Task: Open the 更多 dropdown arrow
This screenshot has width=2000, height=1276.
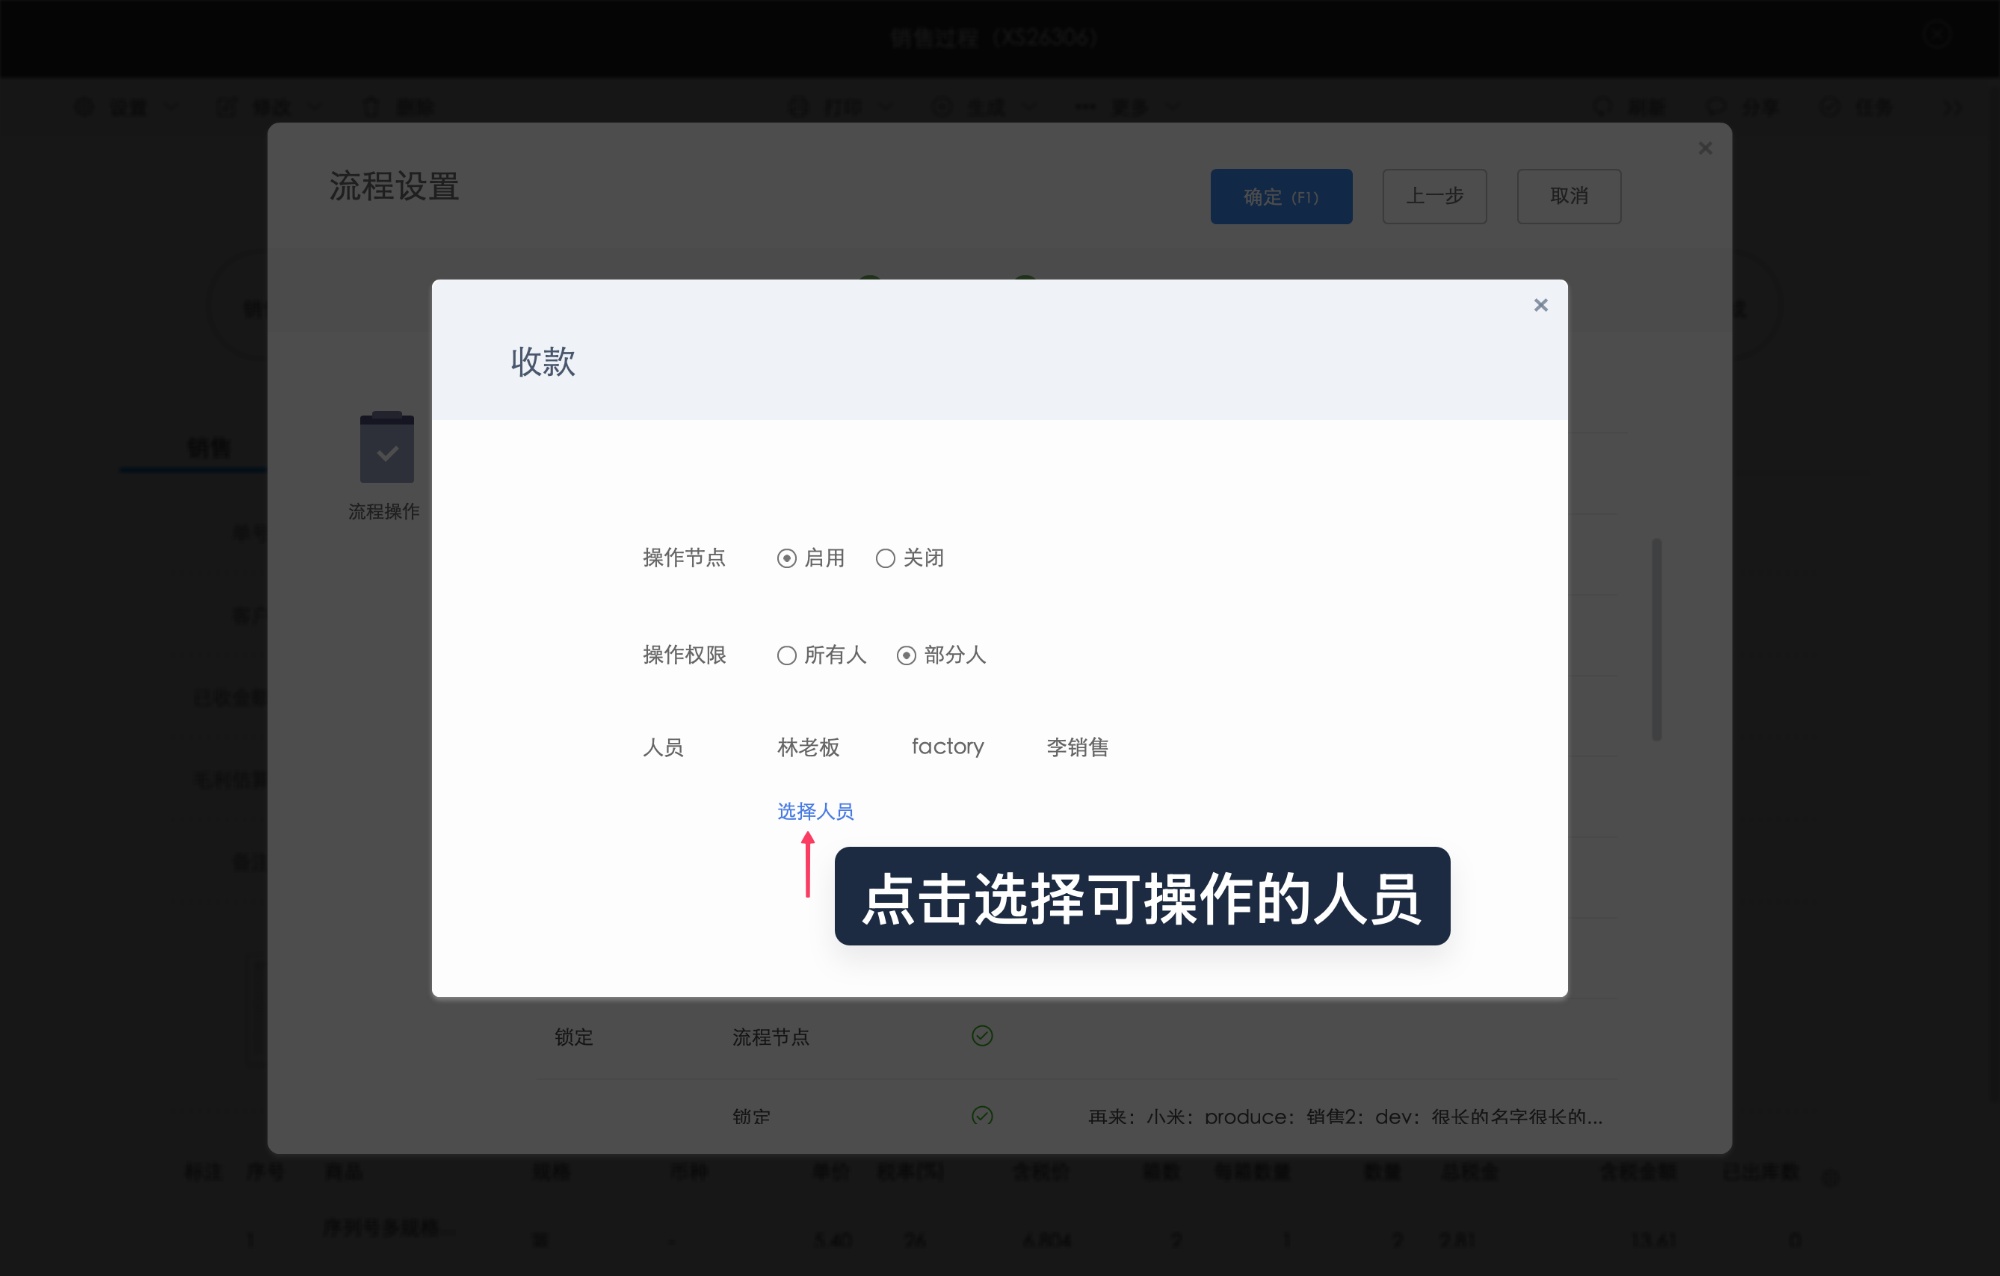Action: [1172, 107]
